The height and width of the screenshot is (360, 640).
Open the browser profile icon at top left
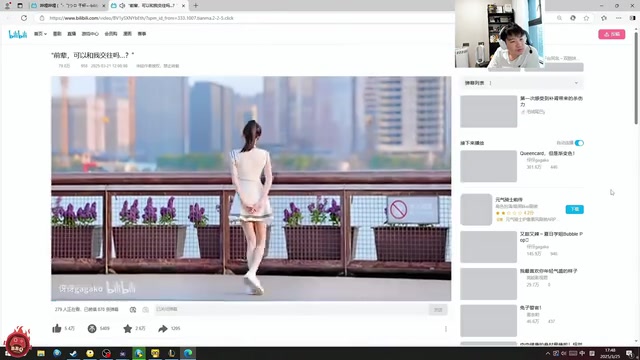coord(7,6)
